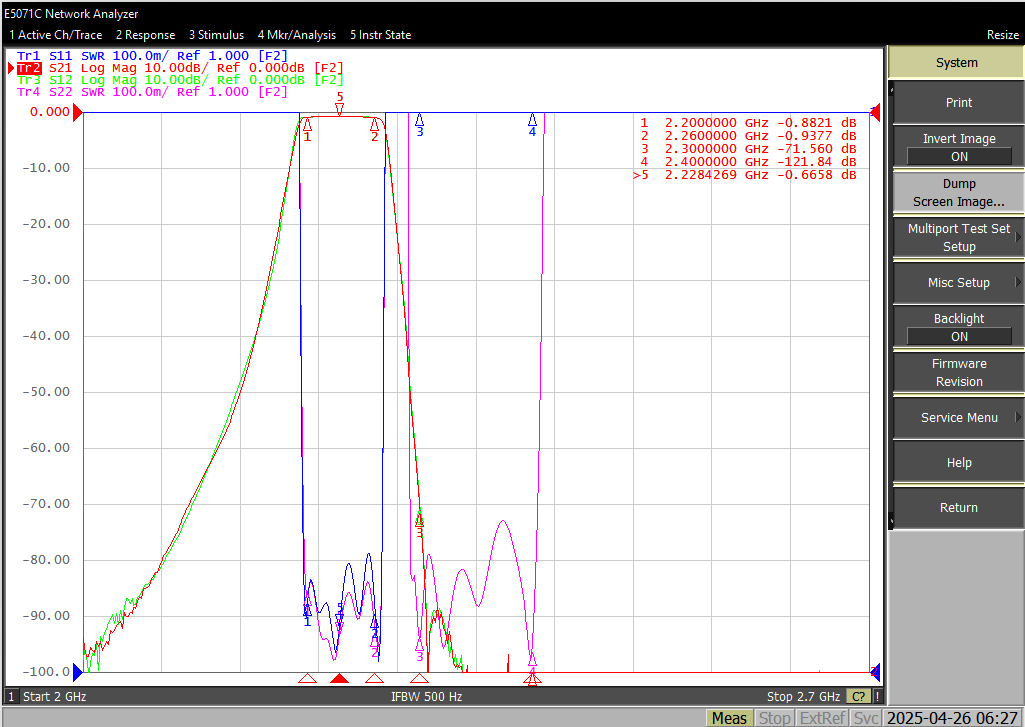Viewport: 1025px width, 727px height.
Task: Click the exclamation status indicator
Action: [877, 697]
